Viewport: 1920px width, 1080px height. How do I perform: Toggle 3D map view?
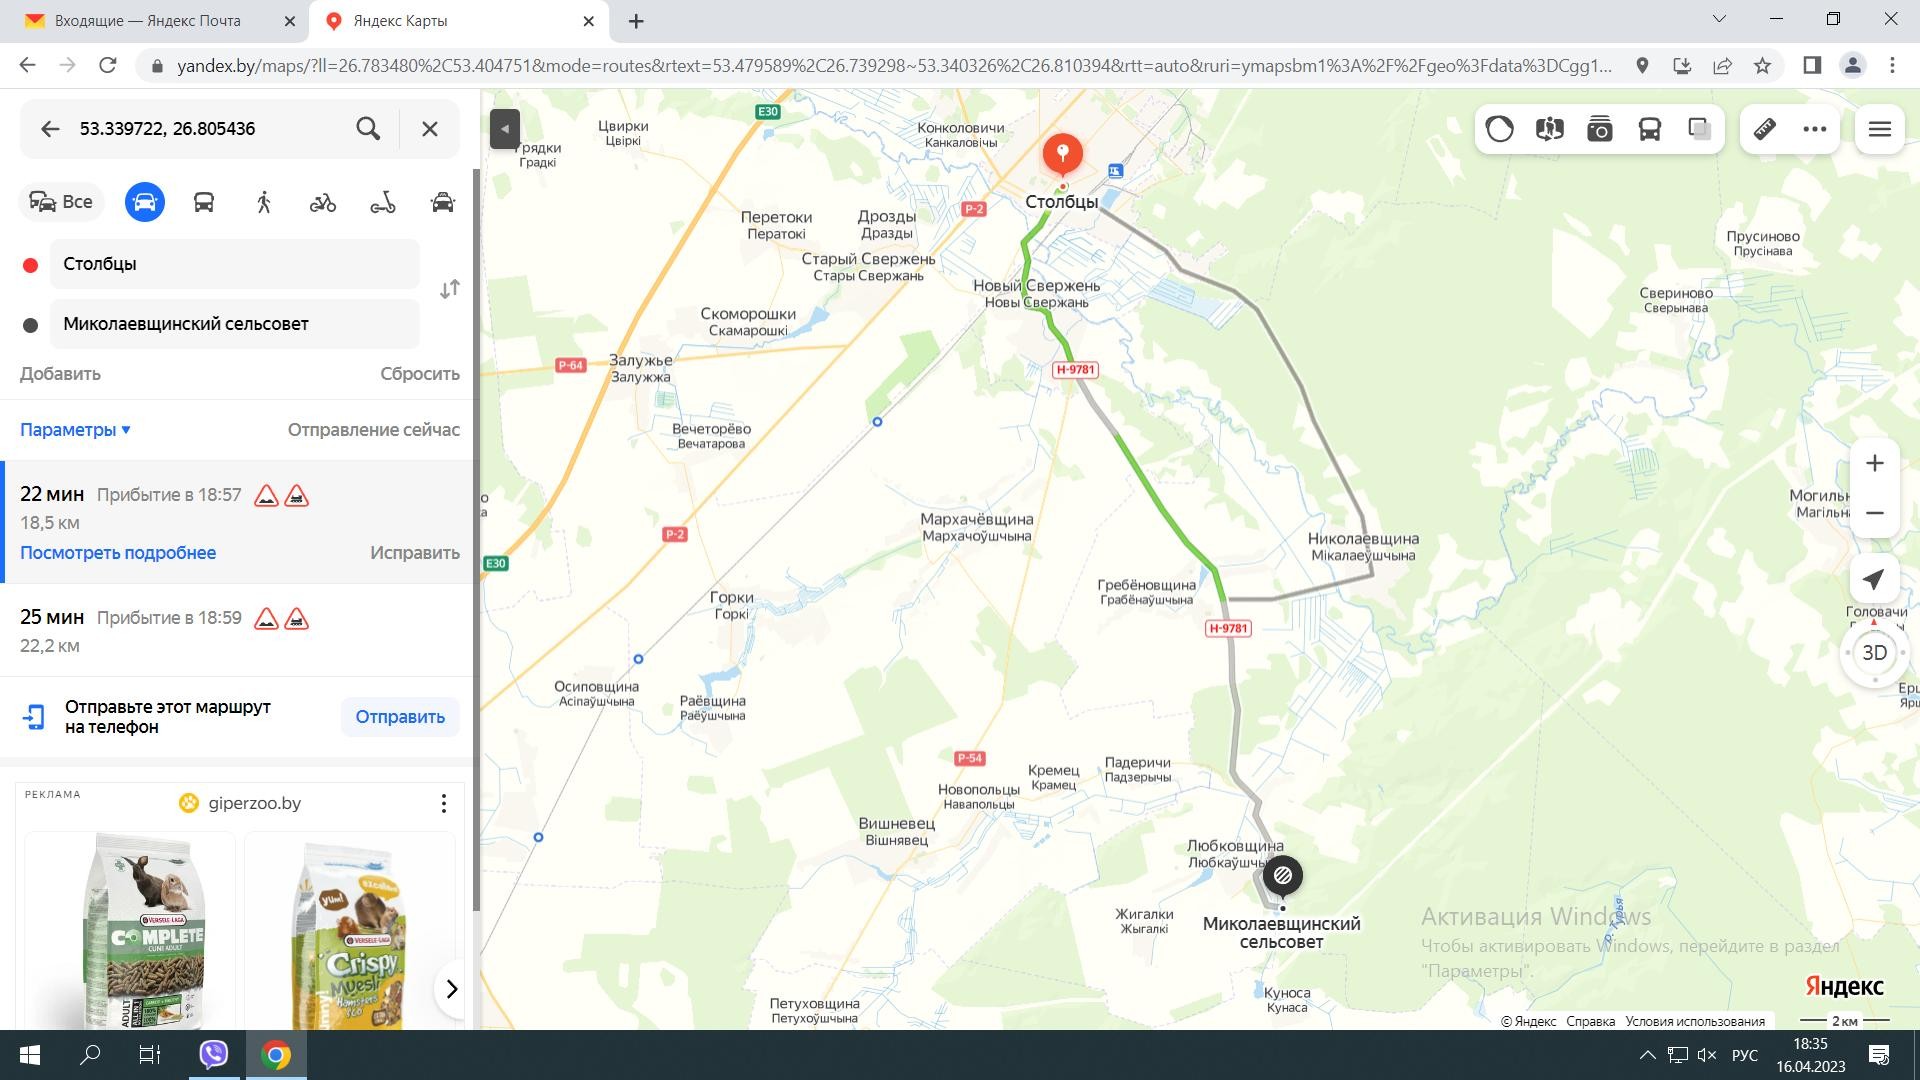1874,653
